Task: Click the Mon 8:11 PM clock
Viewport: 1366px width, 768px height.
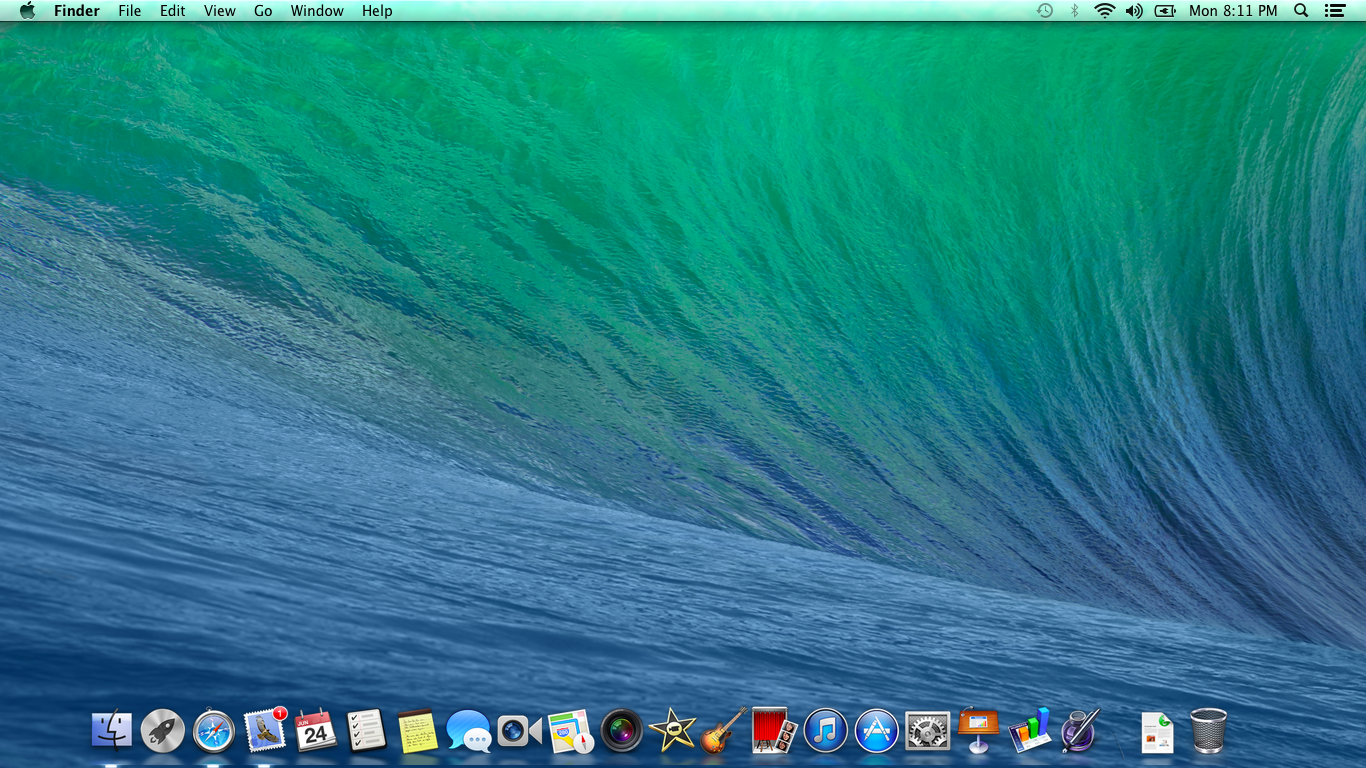Action: click(x=1233, y=11)
